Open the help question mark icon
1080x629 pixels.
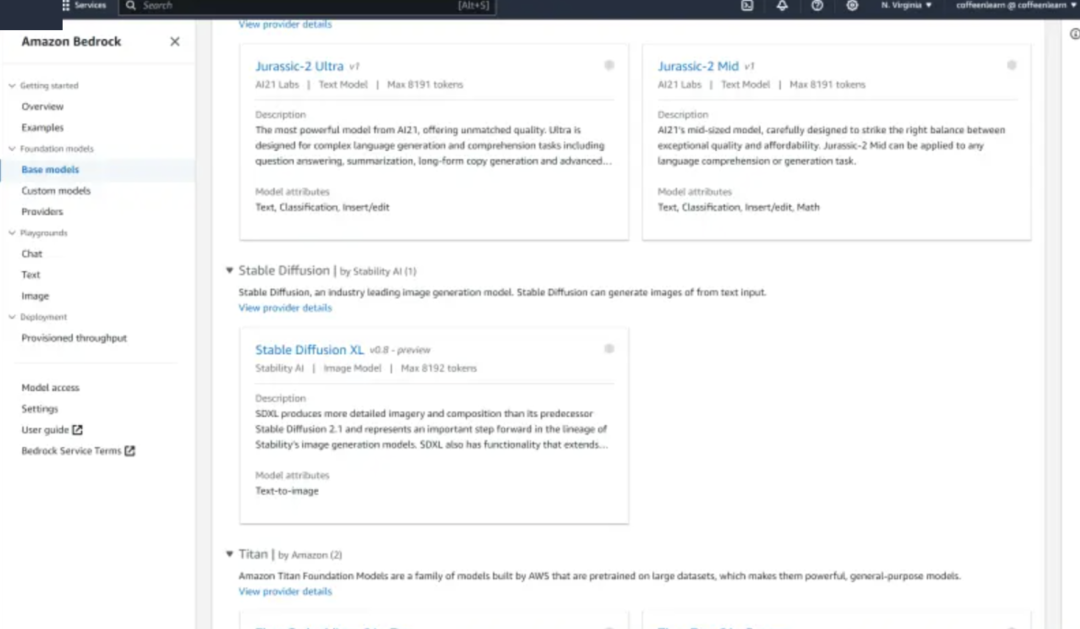(817, 6)
